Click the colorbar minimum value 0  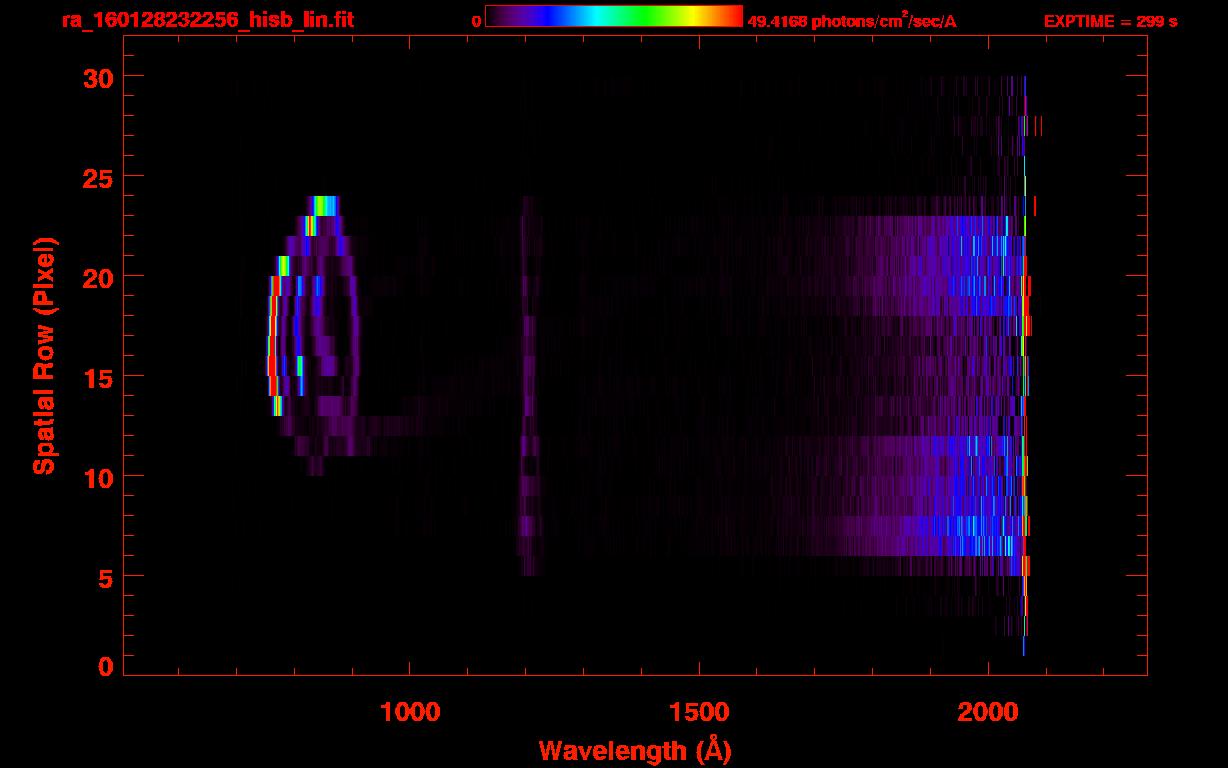tap(477, 21)
